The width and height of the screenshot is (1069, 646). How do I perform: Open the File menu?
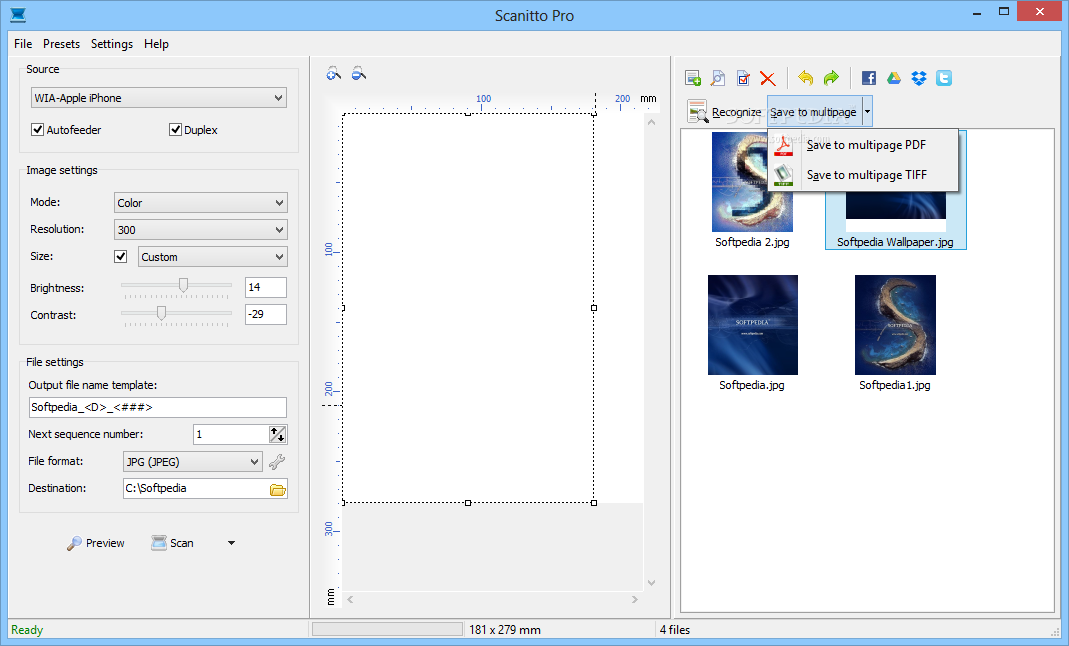coord(22,44)
